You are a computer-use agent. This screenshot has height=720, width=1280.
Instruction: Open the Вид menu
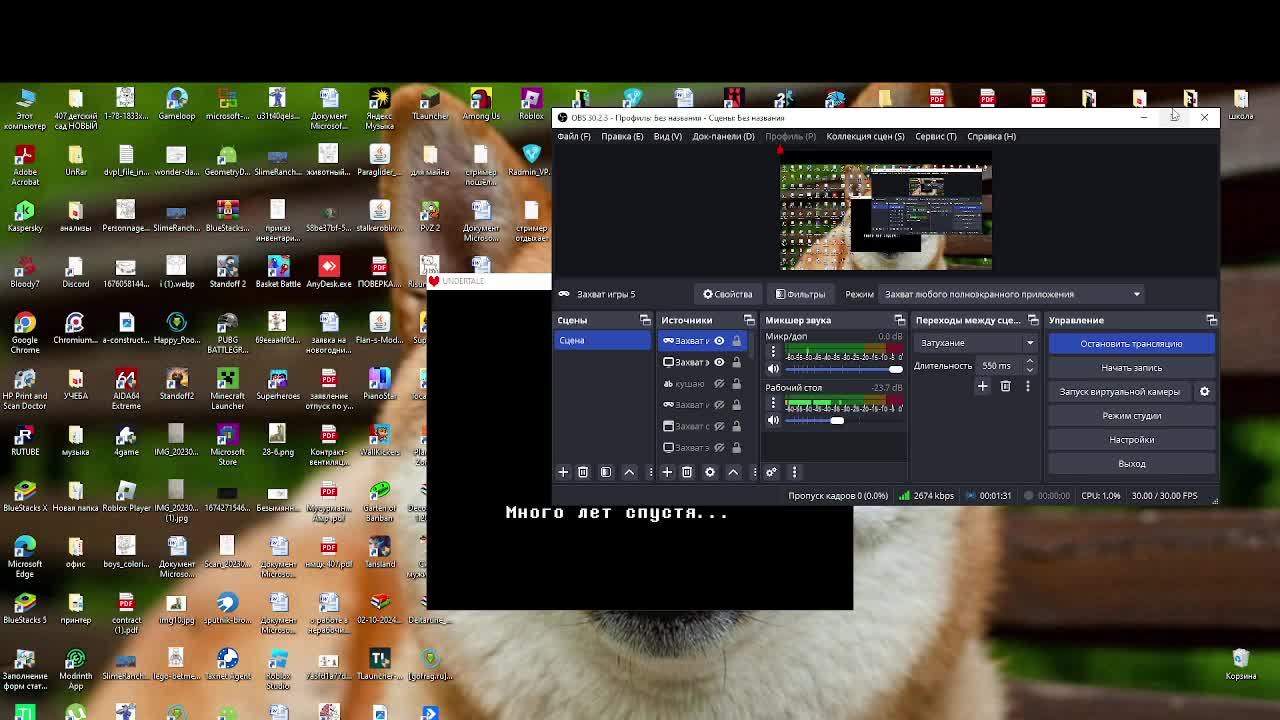click(x=667, y=136)
